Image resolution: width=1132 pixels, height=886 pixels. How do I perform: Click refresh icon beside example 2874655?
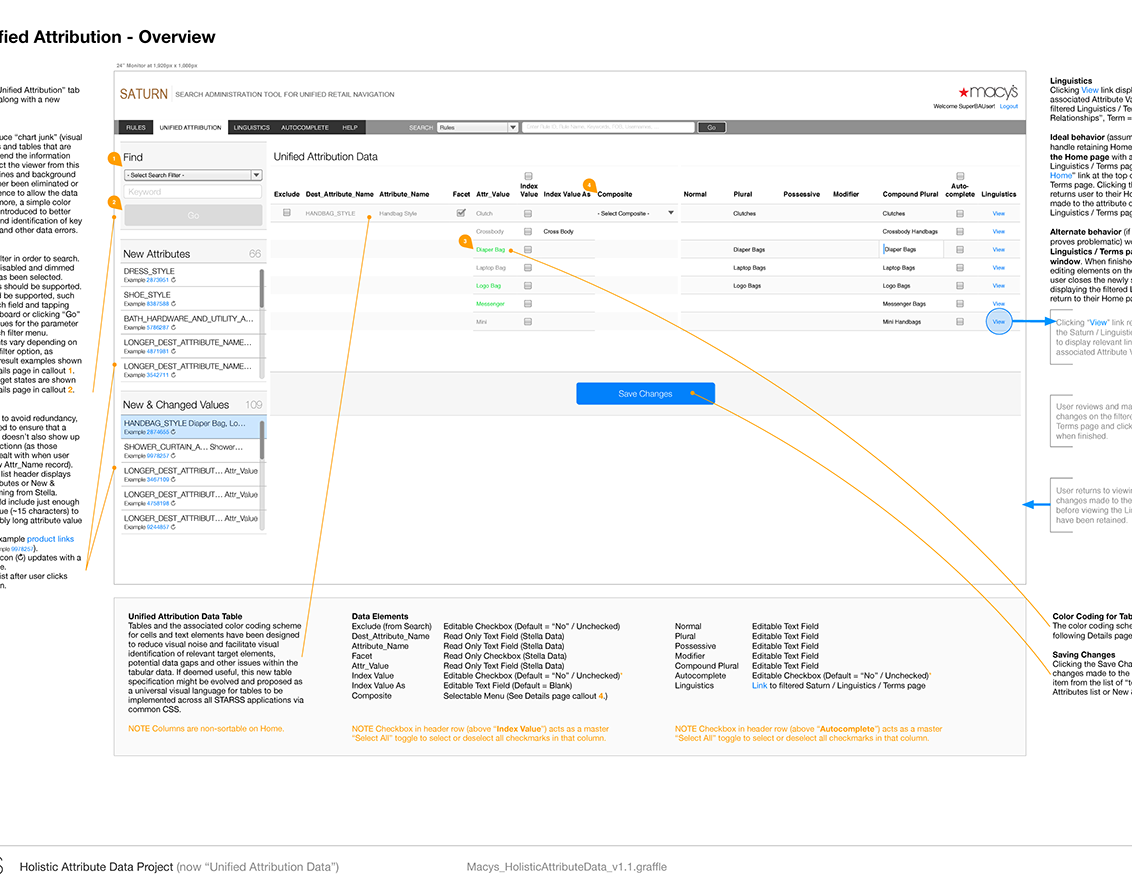pyautogui.click(x=173, y=432)
